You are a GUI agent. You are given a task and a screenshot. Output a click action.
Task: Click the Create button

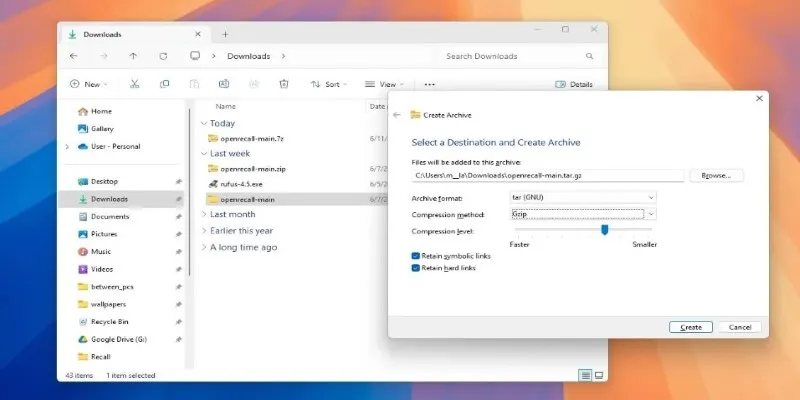[x=691, y=328]
